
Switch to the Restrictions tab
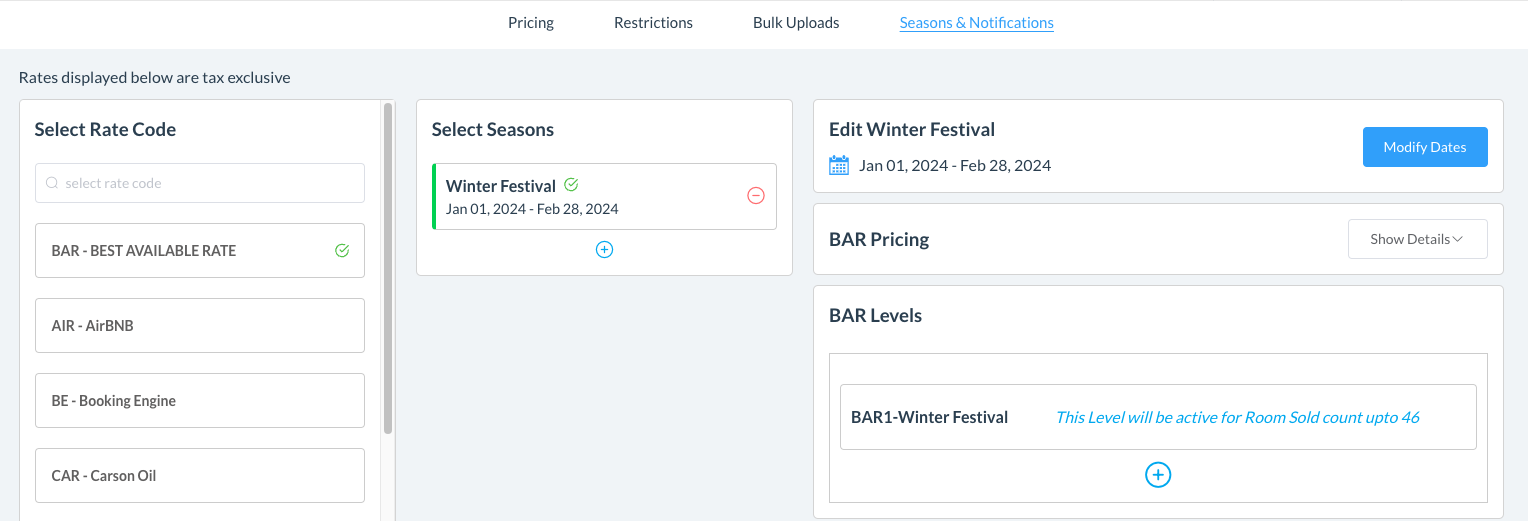point(653,22)
